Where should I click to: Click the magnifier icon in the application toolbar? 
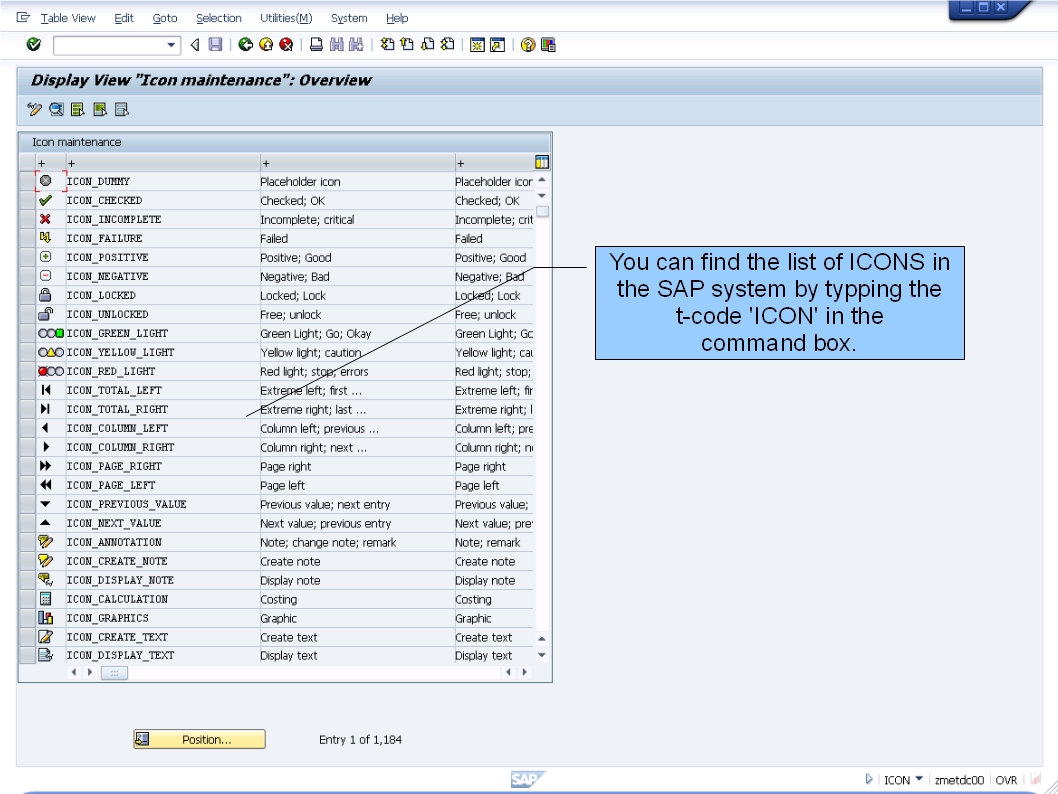pos(58,108)
